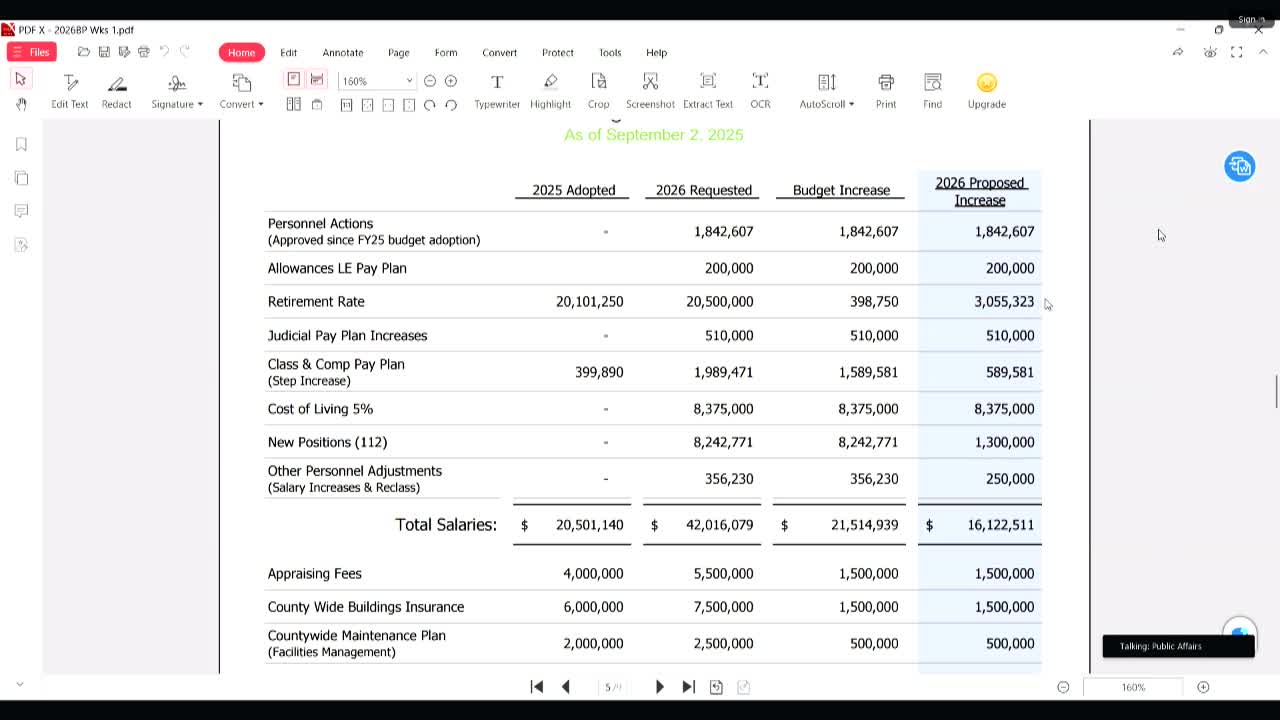The image size is (1280, 720).
Task: Open the Comments sidebar panel
Action: 21,211
